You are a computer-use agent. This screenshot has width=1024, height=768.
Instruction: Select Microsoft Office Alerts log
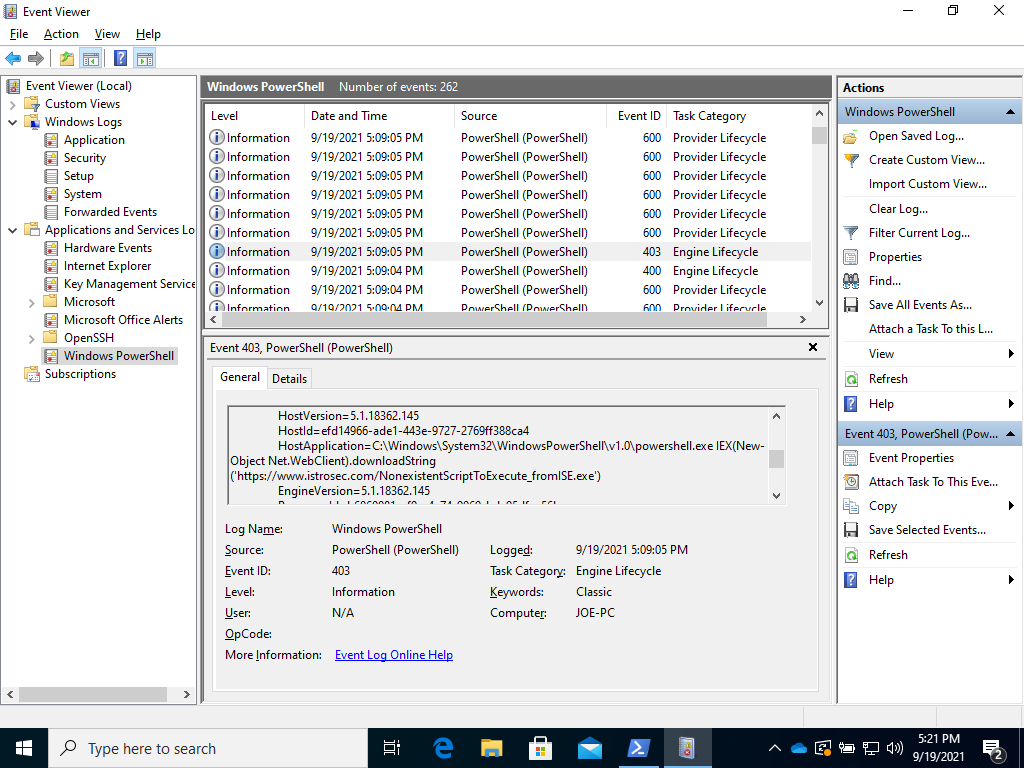123,320
